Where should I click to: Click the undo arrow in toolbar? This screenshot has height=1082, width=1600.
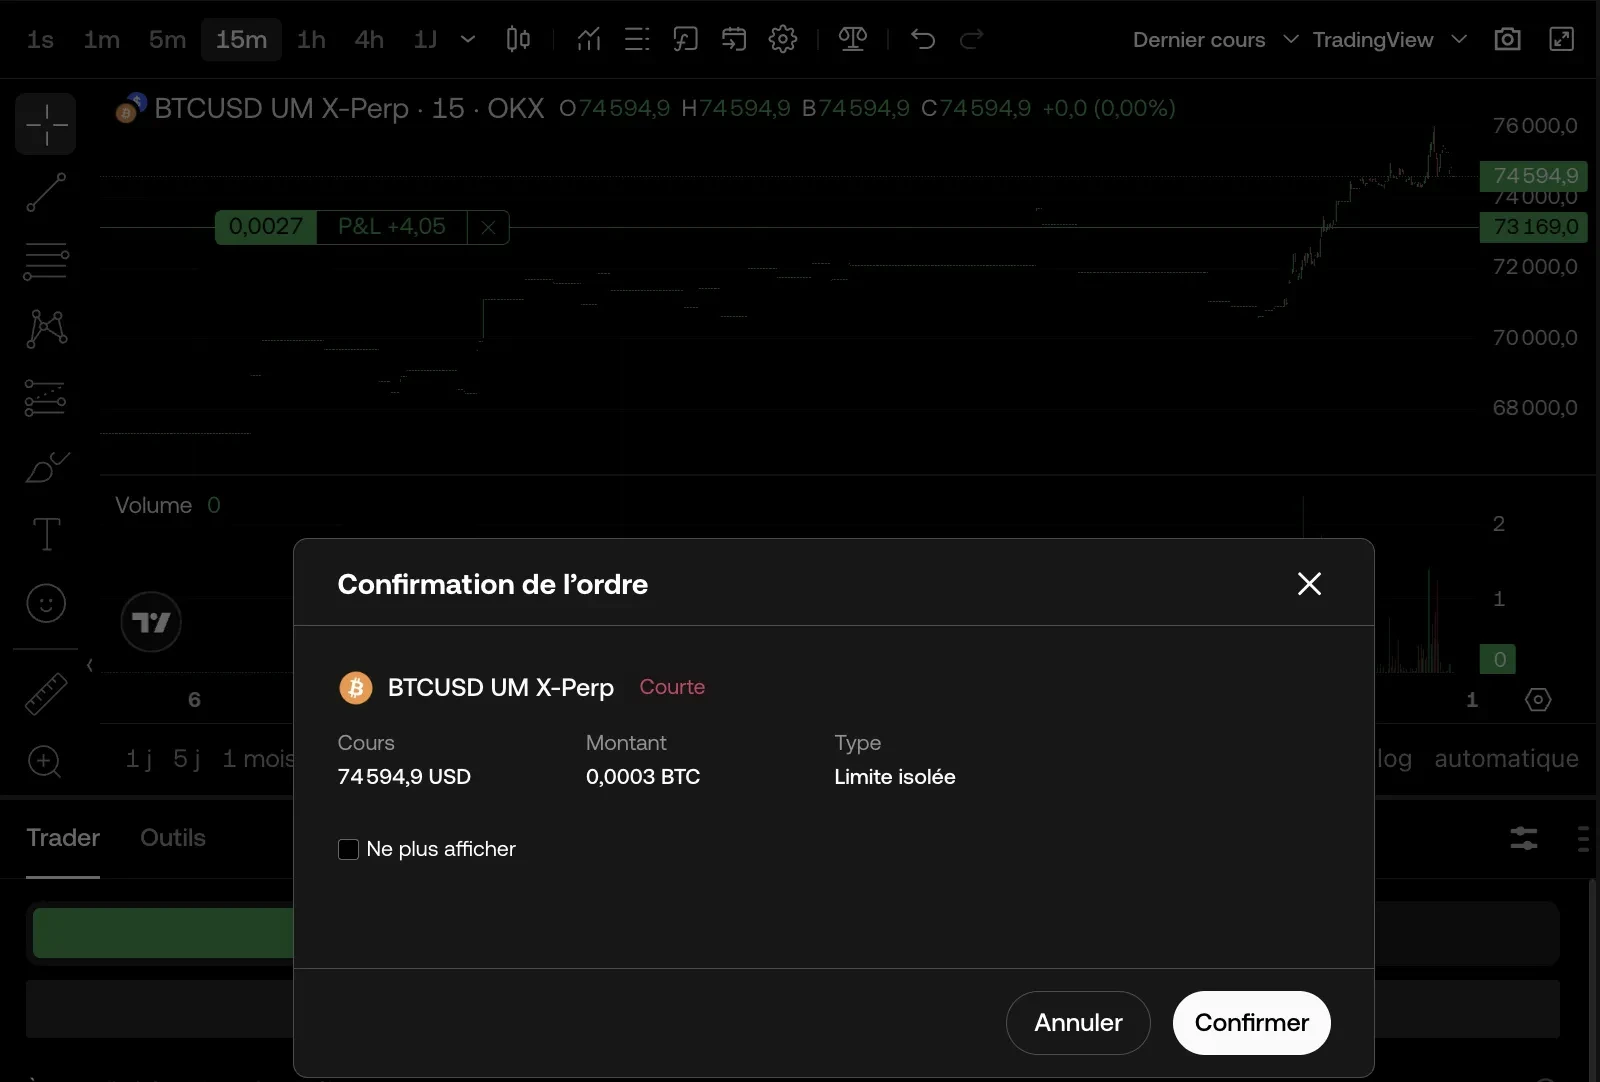pos(922,39)
